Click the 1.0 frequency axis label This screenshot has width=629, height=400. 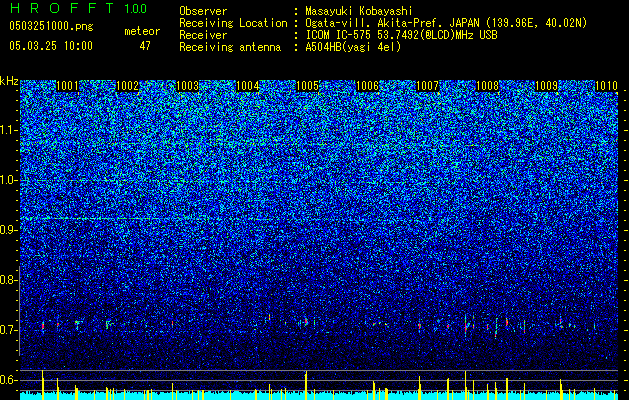pyautogui.click(x=8, y=180)
